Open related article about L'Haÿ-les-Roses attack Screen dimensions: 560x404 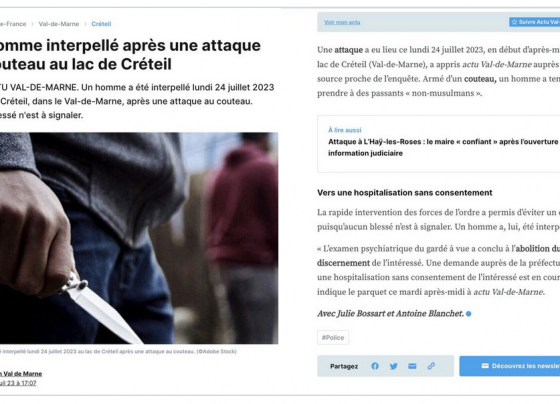coord(443,147)
